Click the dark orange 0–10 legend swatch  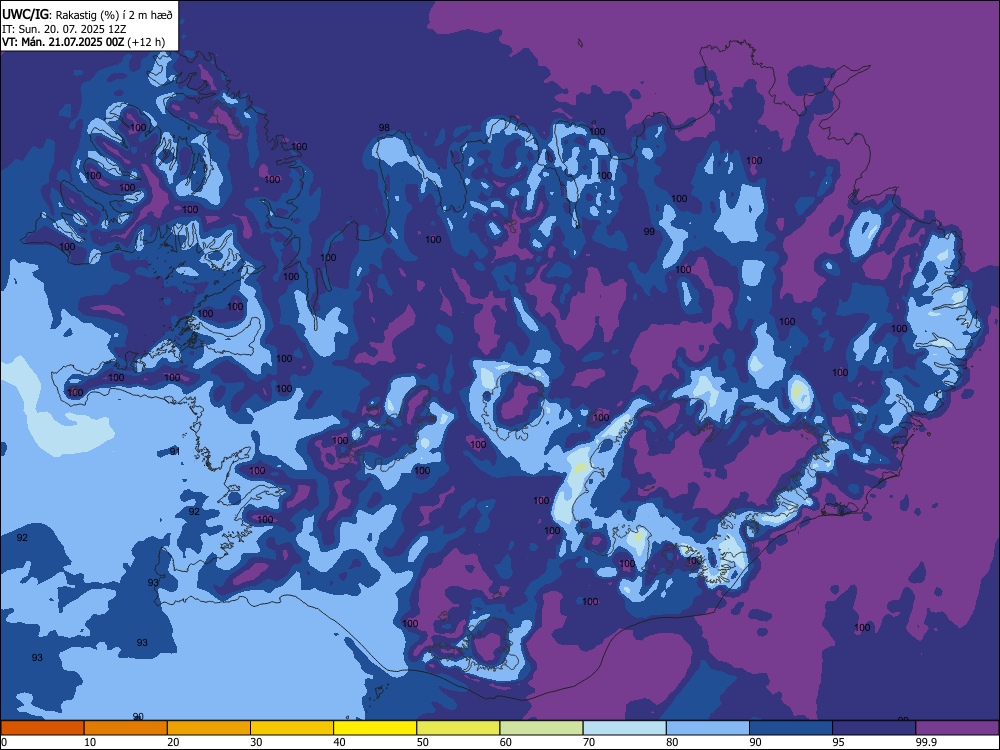[42, 728]
